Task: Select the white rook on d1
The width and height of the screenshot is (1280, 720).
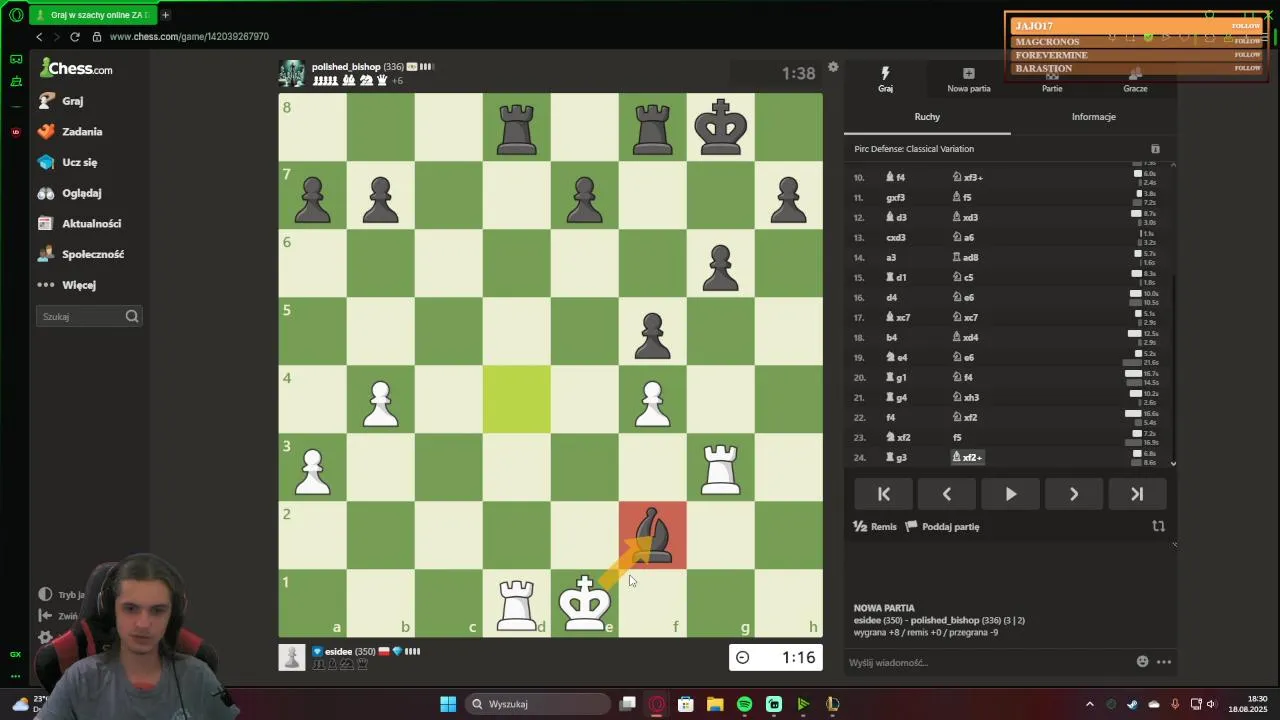Action: point(516,603)
